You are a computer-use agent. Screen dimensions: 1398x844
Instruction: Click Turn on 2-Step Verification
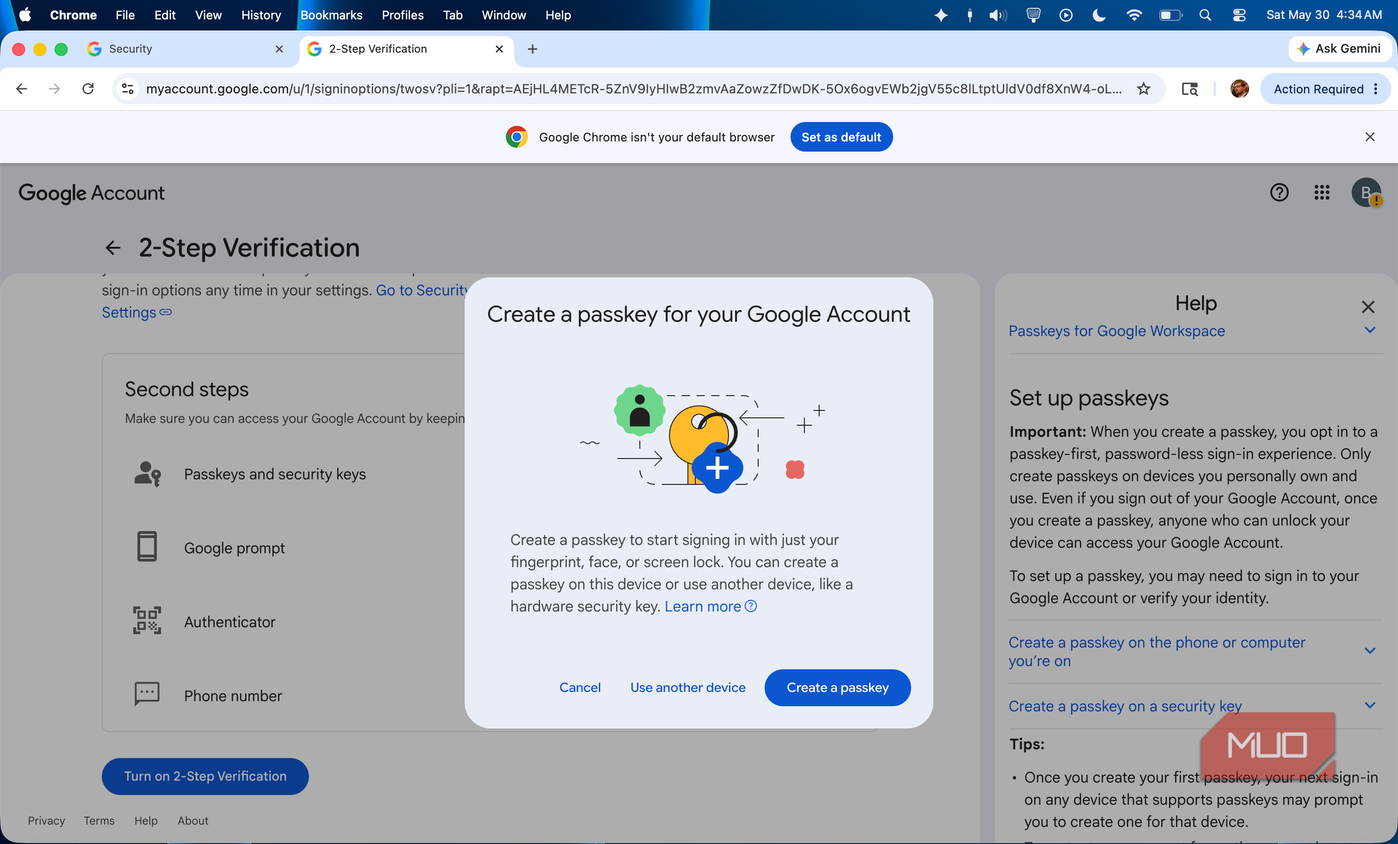click(205, 776)
